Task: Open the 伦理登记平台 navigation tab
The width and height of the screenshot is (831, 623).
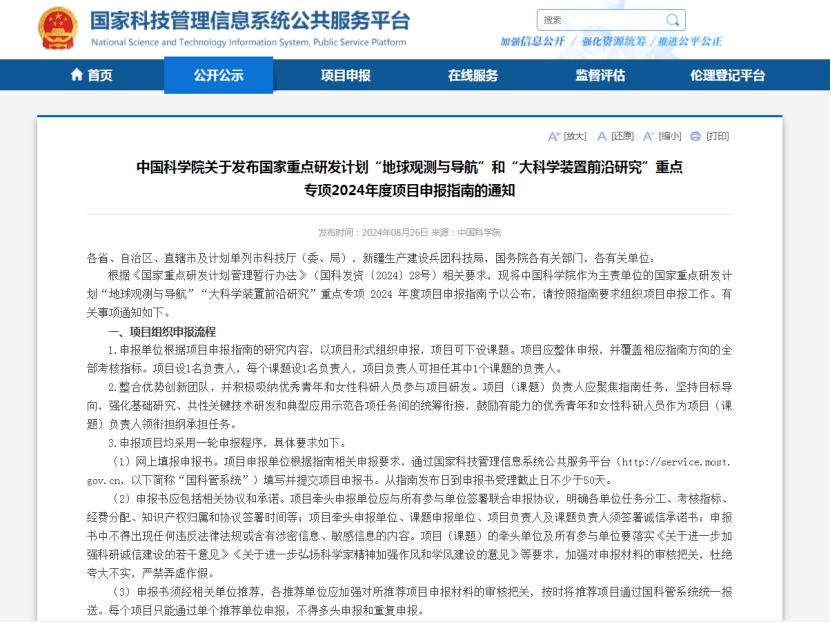Action: point(727,75)
